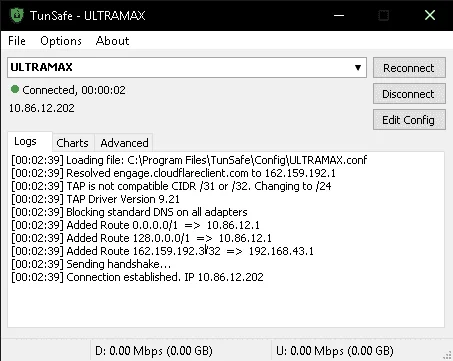
Task: Click the Disconnect button
Action: tap(409, 94)
